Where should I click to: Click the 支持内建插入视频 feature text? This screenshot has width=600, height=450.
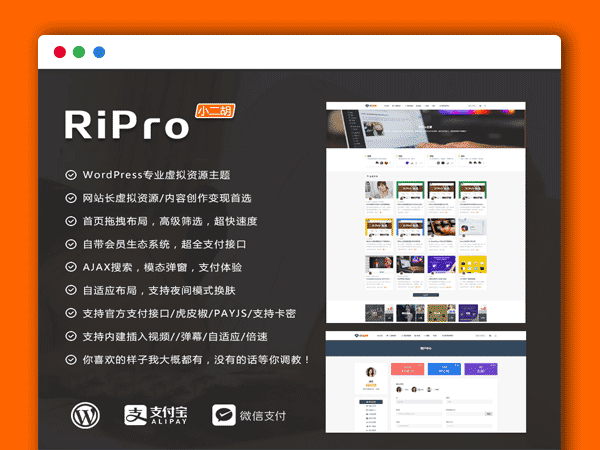tap(190, 336)
